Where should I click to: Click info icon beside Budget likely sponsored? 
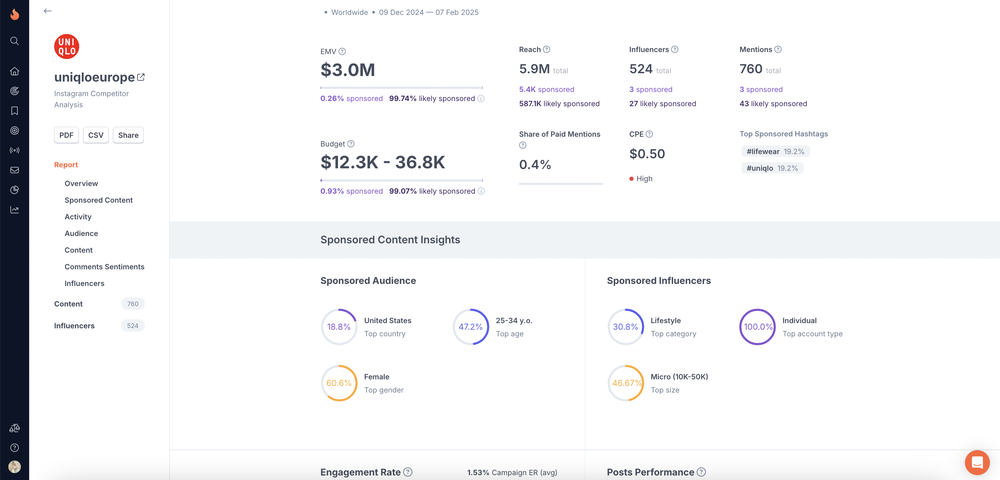(481, 191)
